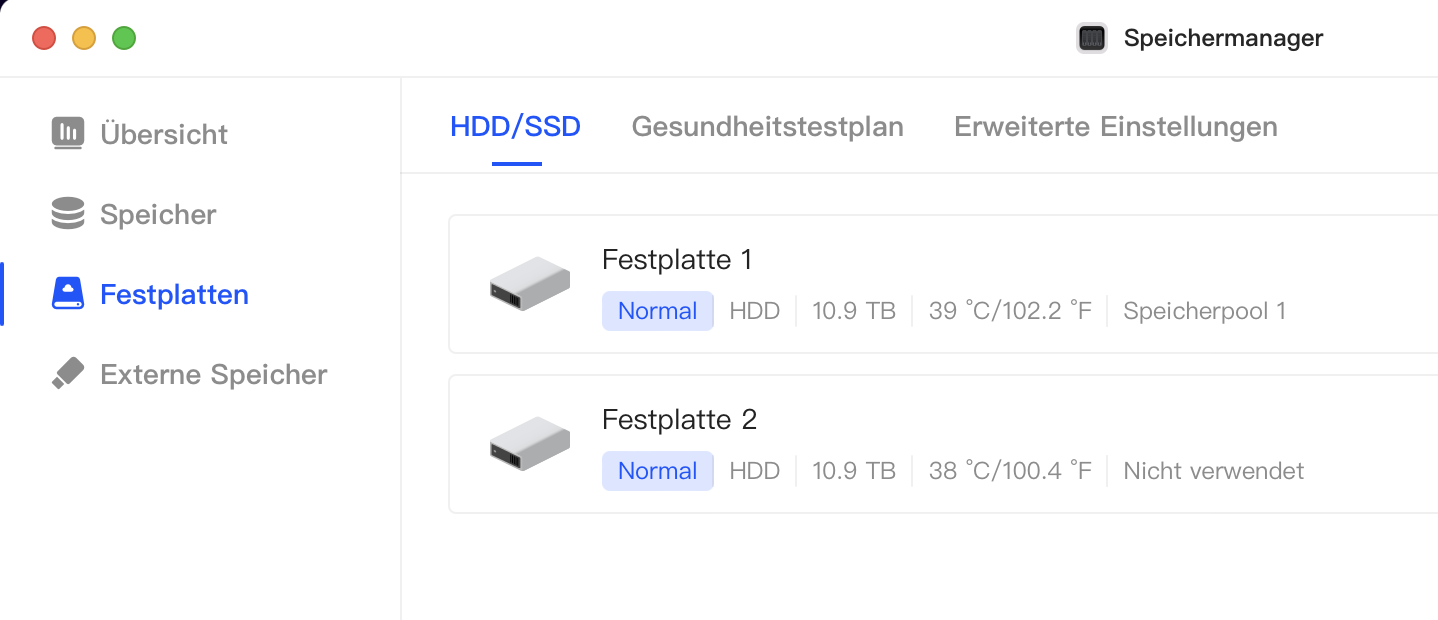
Task: Click the green maximize window button
Action: [124, 39]
